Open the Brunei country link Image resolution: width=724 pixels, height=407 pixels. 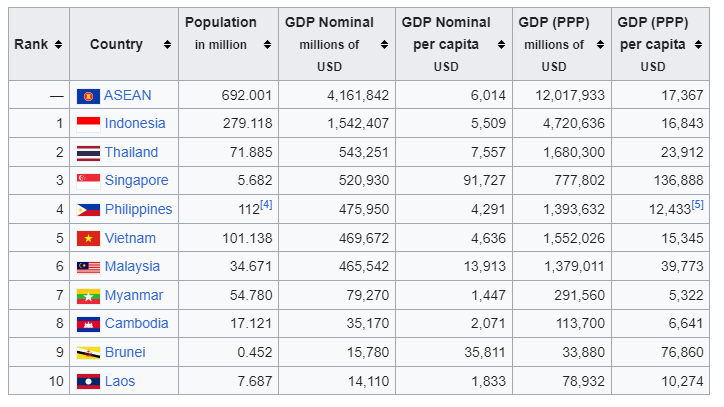(125, 353)
